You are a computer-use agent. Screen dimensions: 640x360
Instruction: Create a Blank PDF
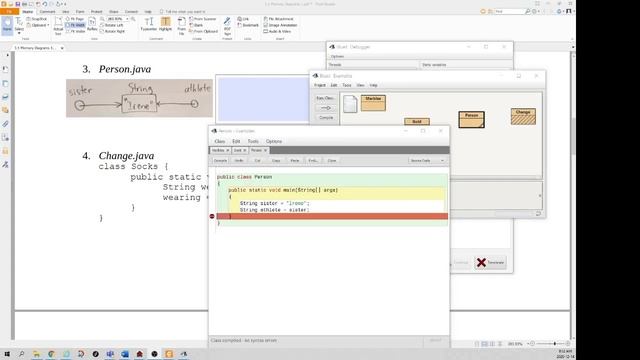click(x=196, y=25)
